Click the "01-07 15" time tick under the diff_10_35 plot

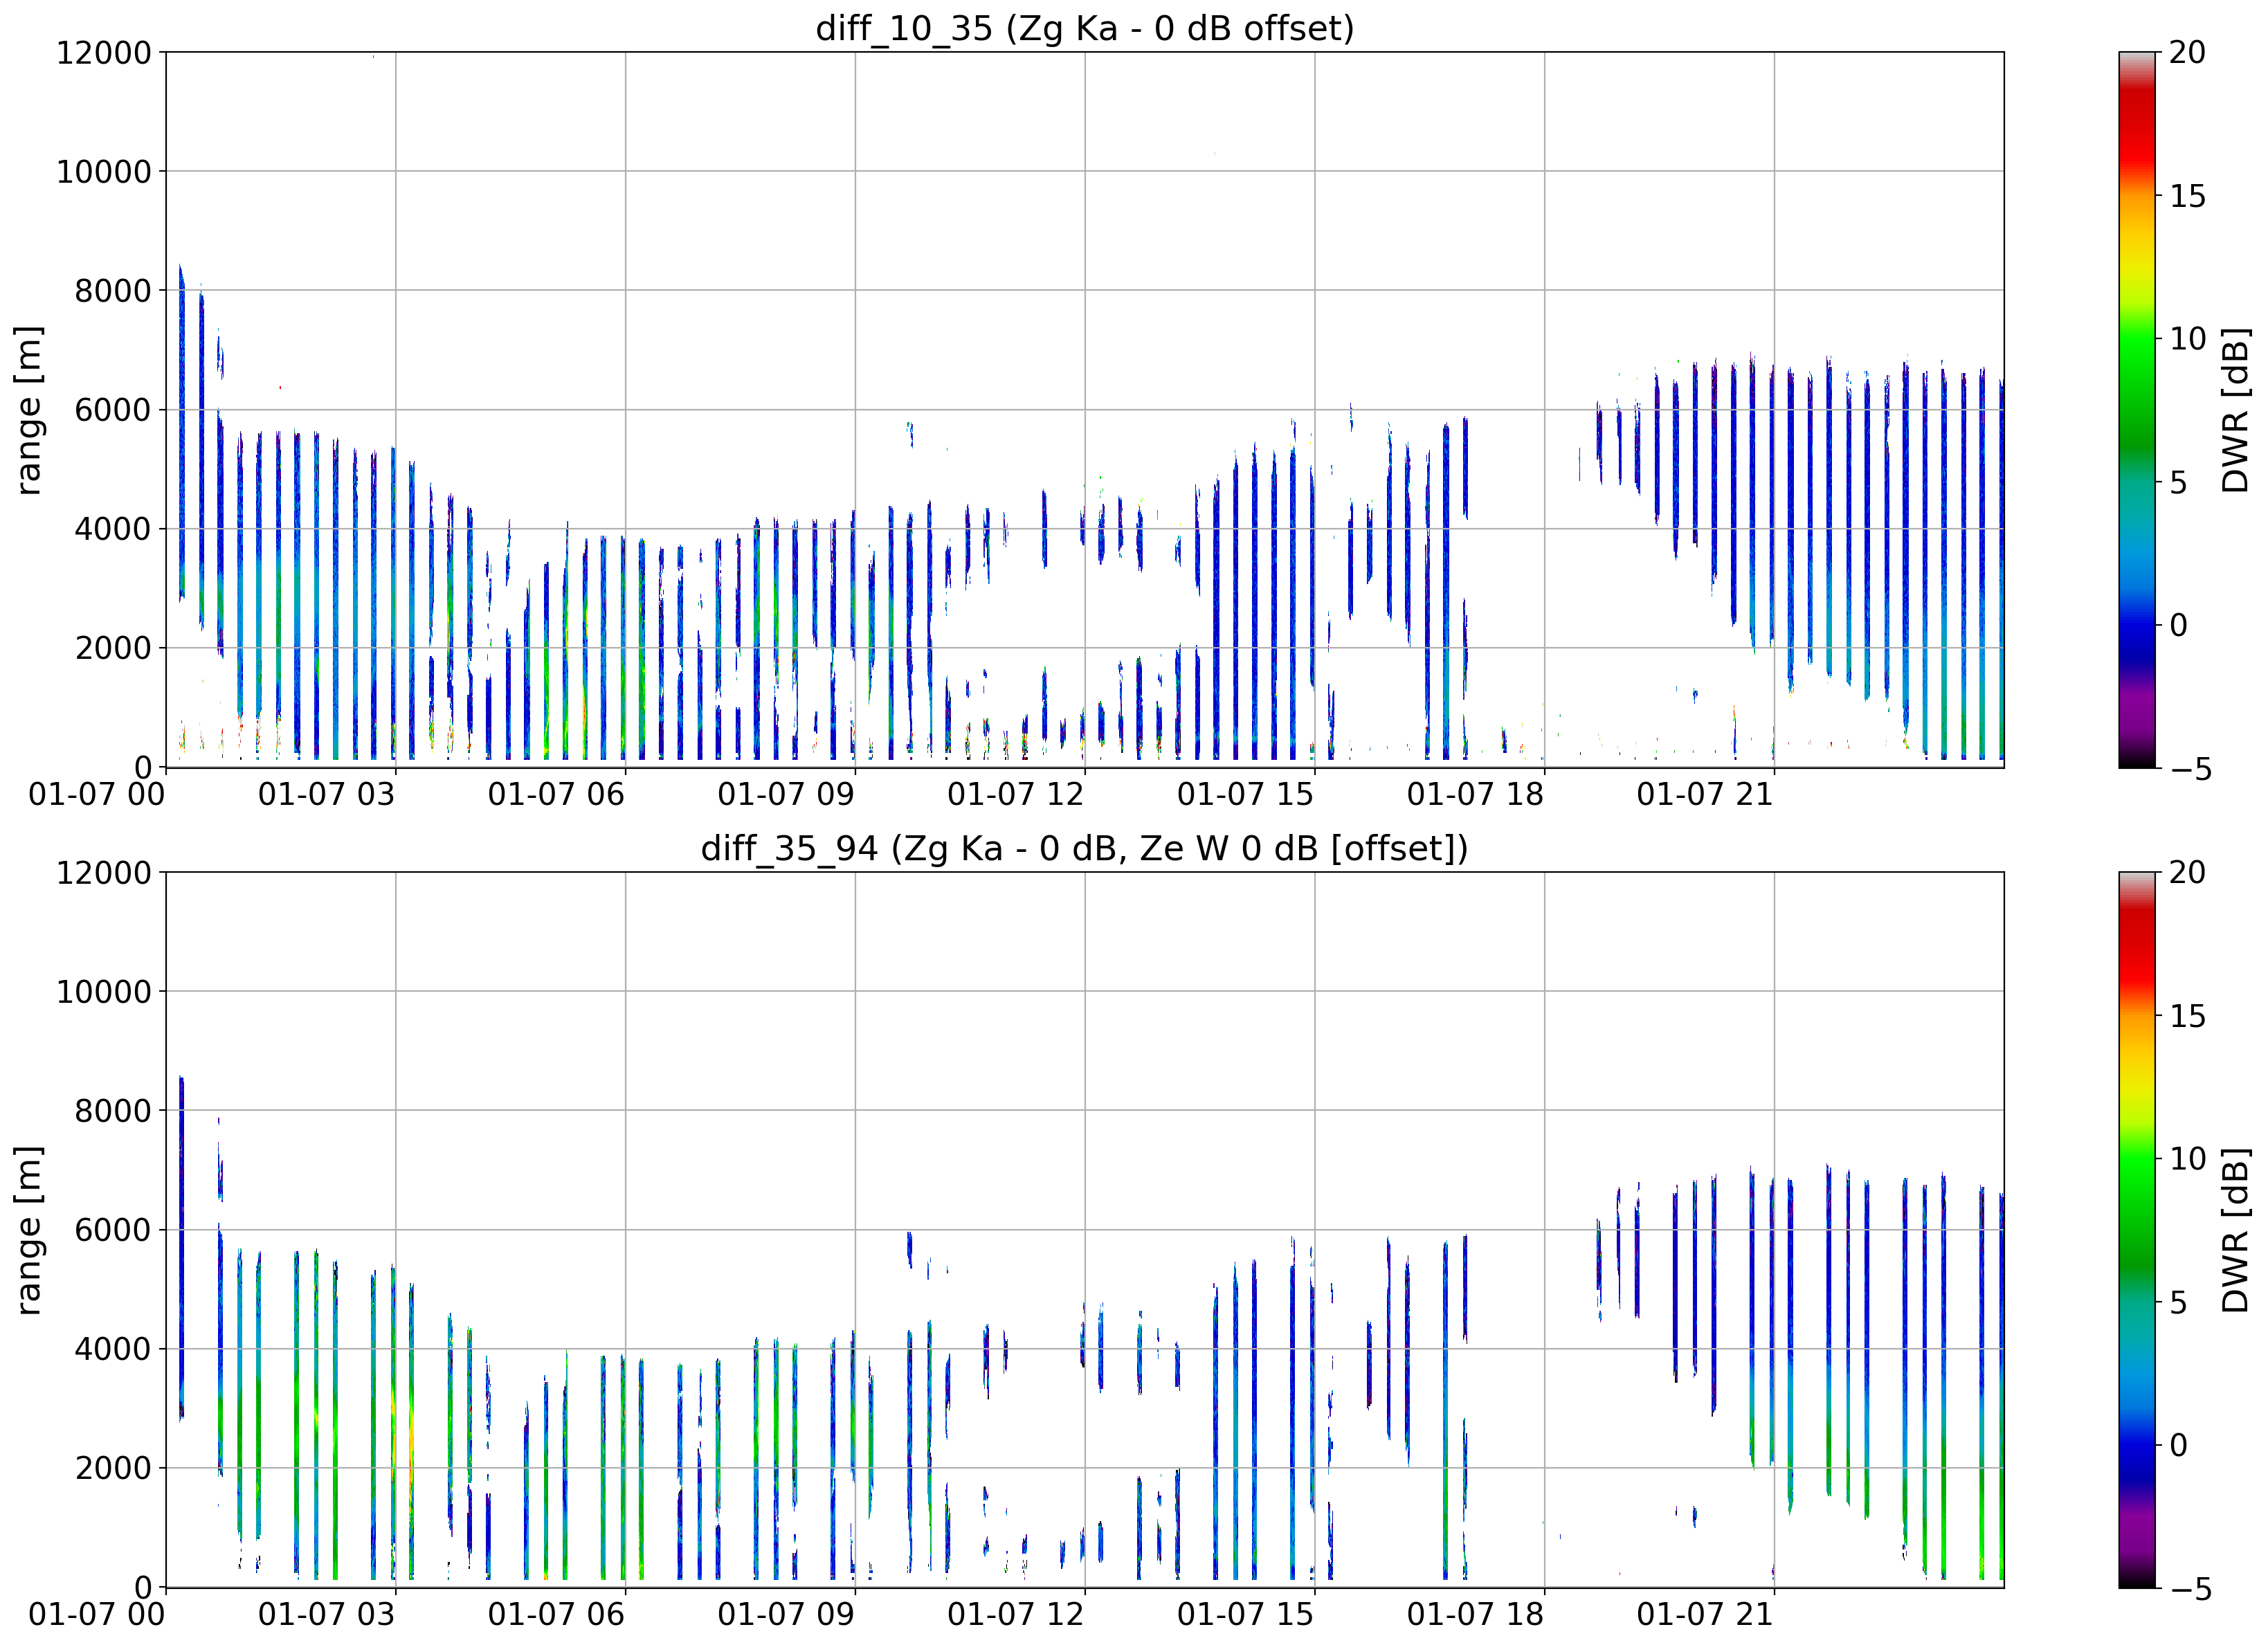[1245, 795]
